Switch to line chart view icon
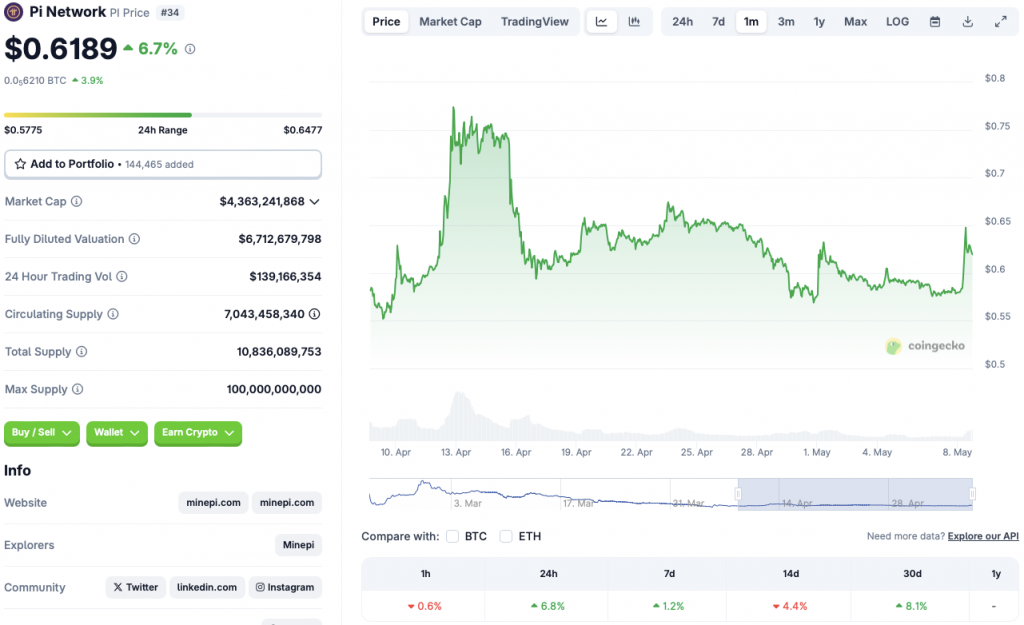 click(601, 22)
